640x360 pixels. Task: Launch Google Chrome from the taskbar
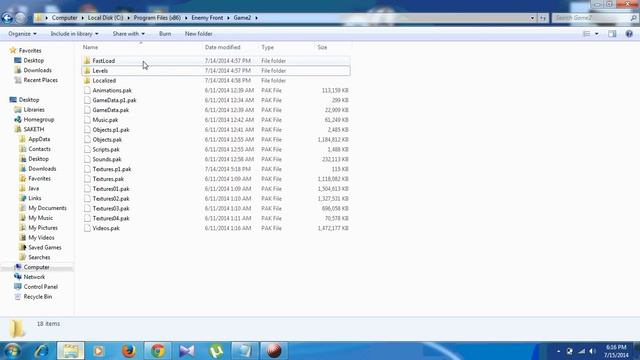click(158, 351)
